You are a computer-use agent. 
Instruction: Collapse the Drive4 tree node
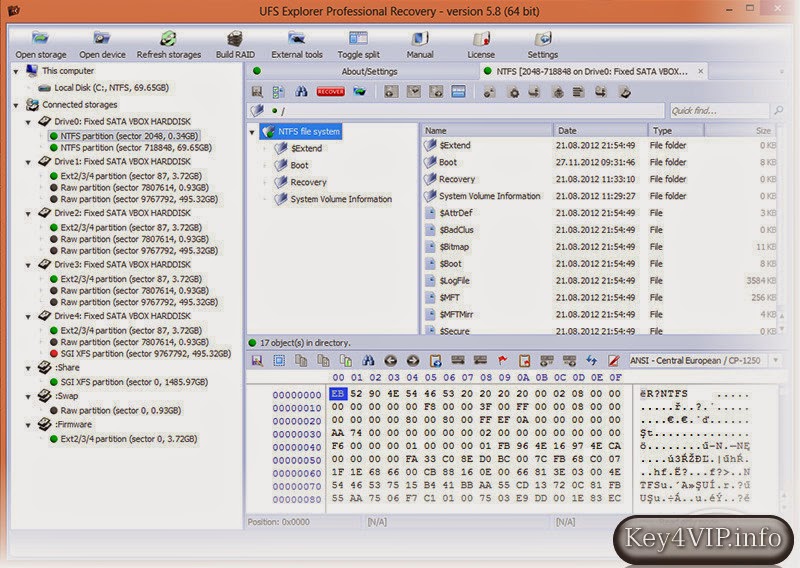click(28, 316)
